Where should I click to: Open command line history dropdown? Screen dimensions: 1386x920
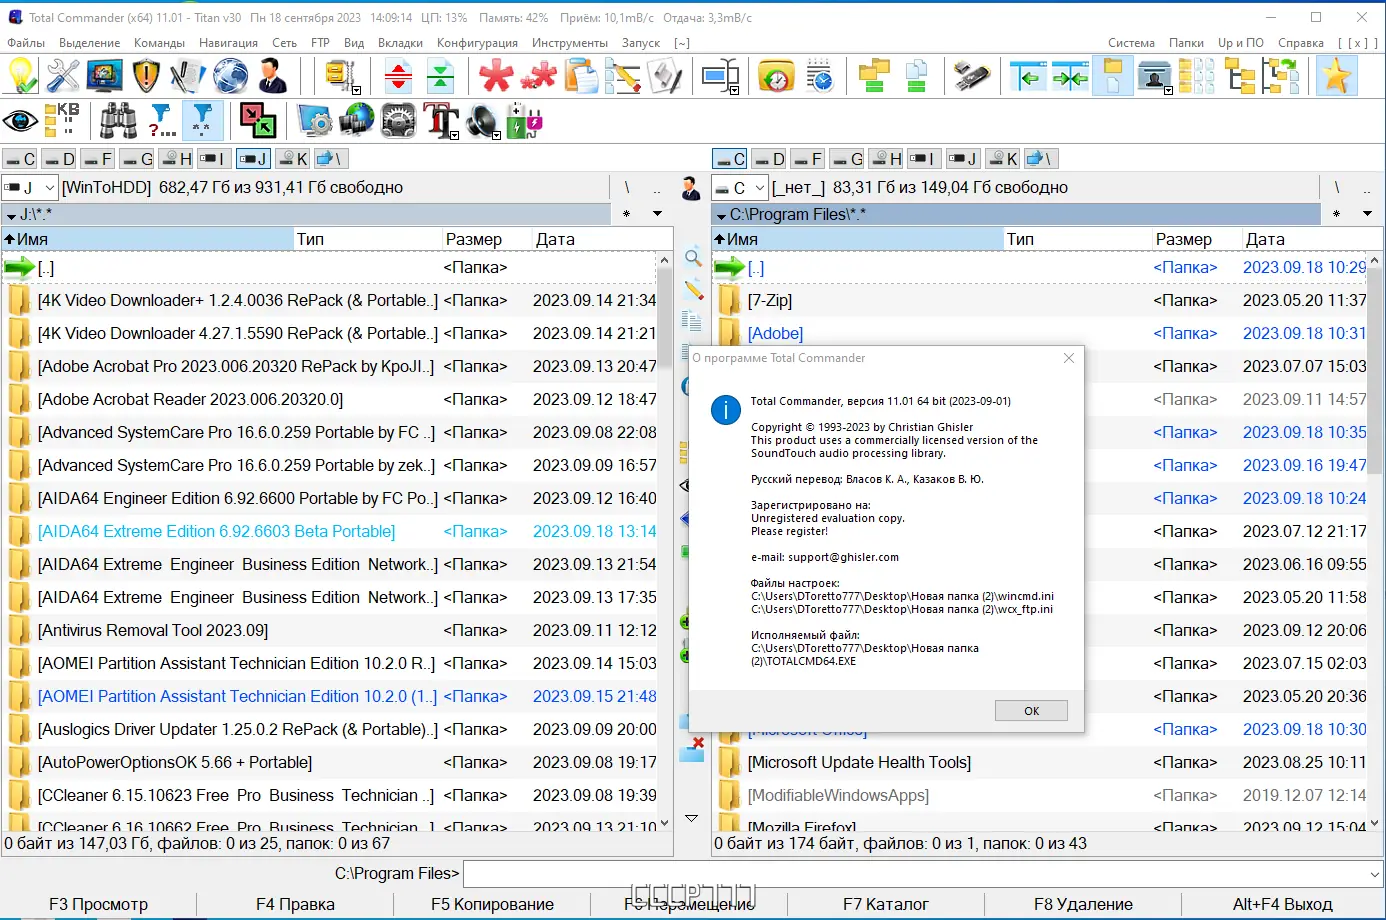(x=1374, y=874)
